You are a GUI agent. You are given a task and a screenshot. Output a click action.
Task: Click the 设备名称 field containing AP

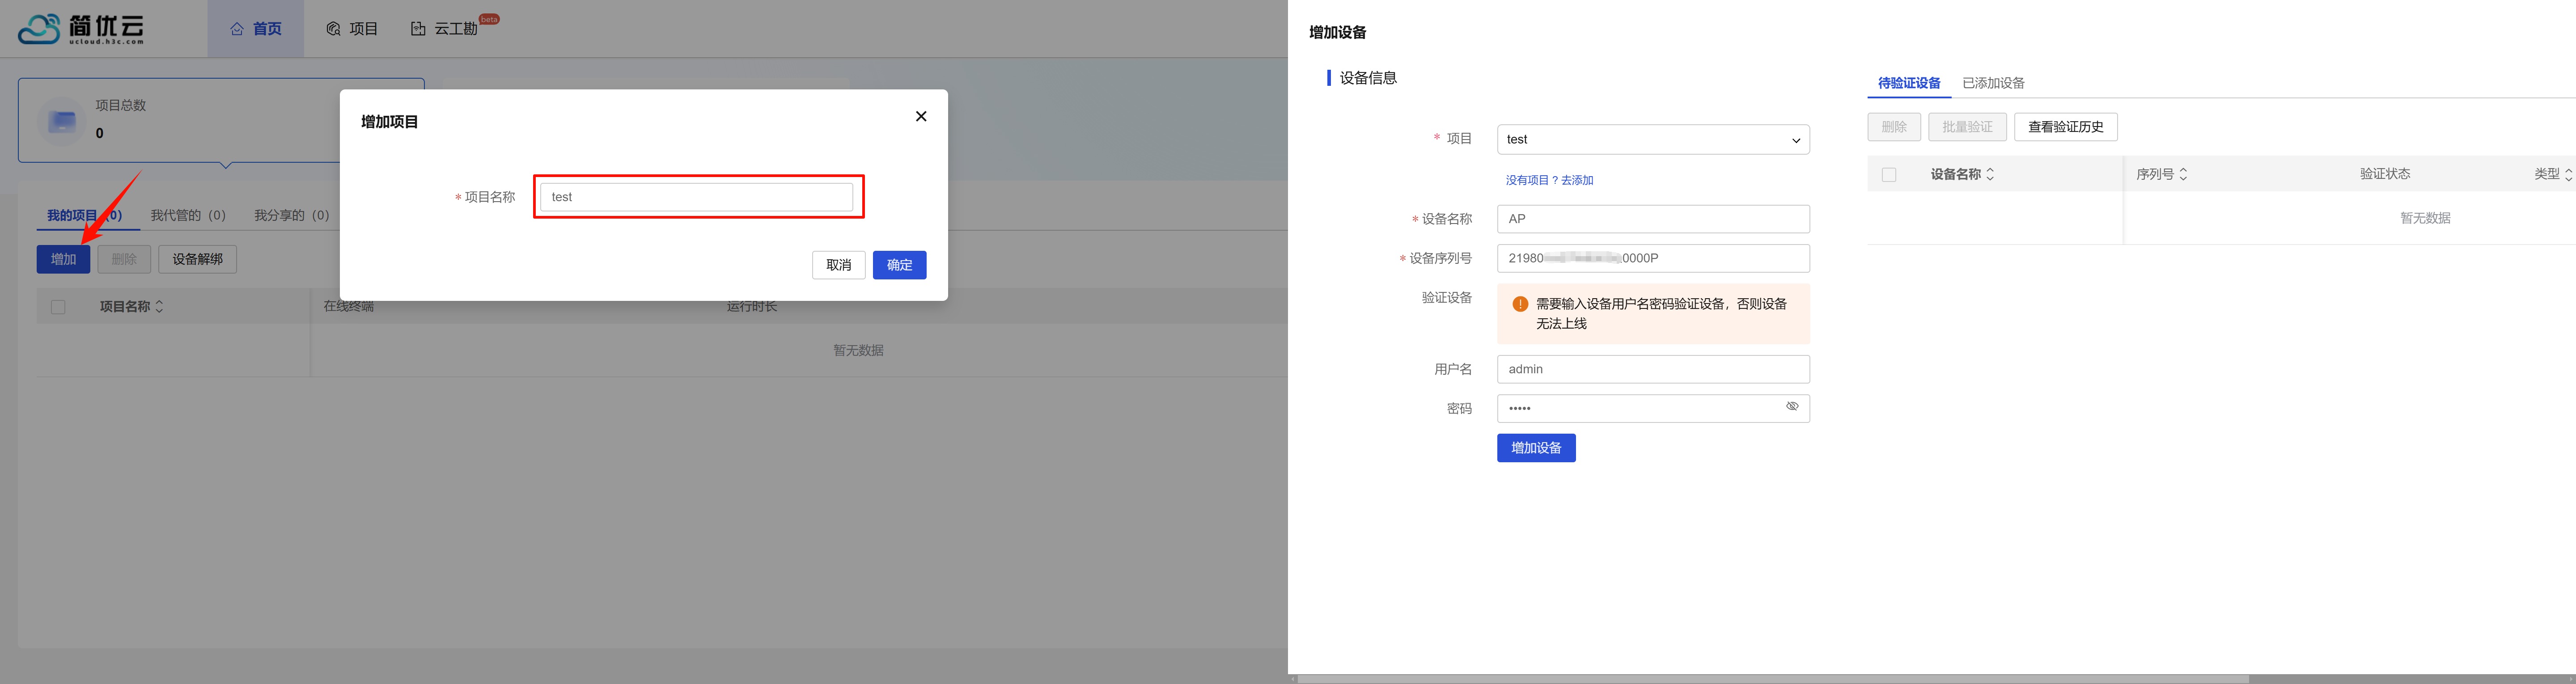1653,219
